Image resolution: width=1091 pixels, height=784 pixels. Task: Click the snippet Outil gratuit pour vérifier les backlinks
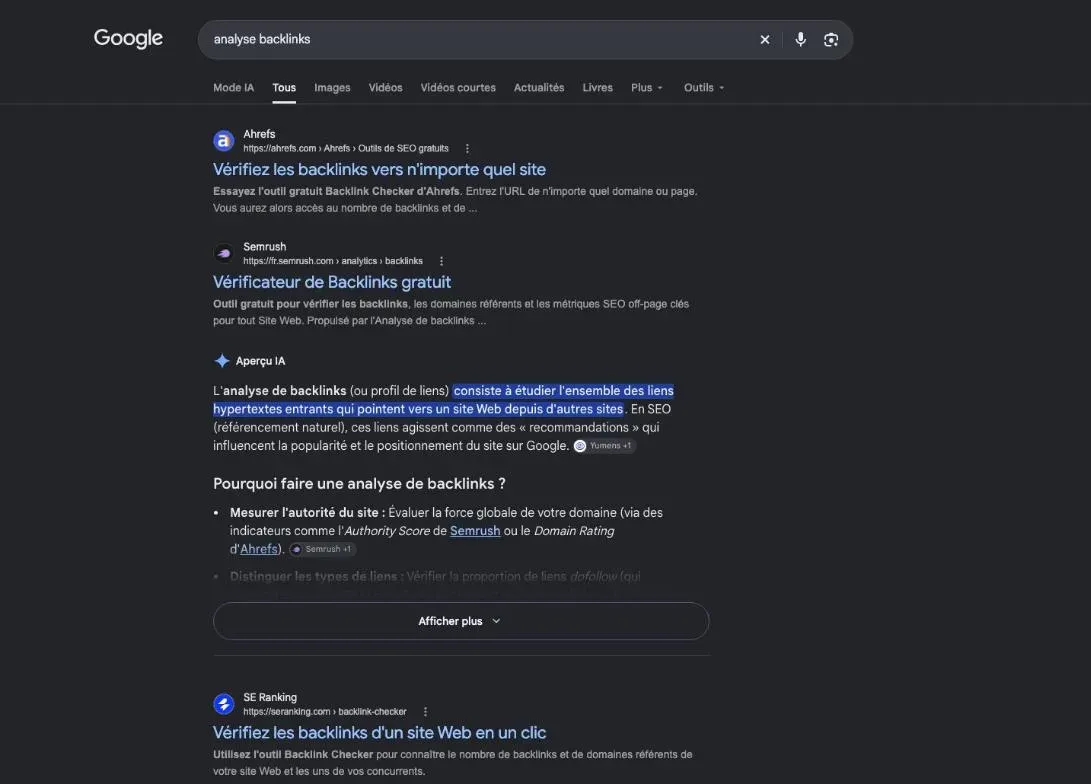click(310, 304)
